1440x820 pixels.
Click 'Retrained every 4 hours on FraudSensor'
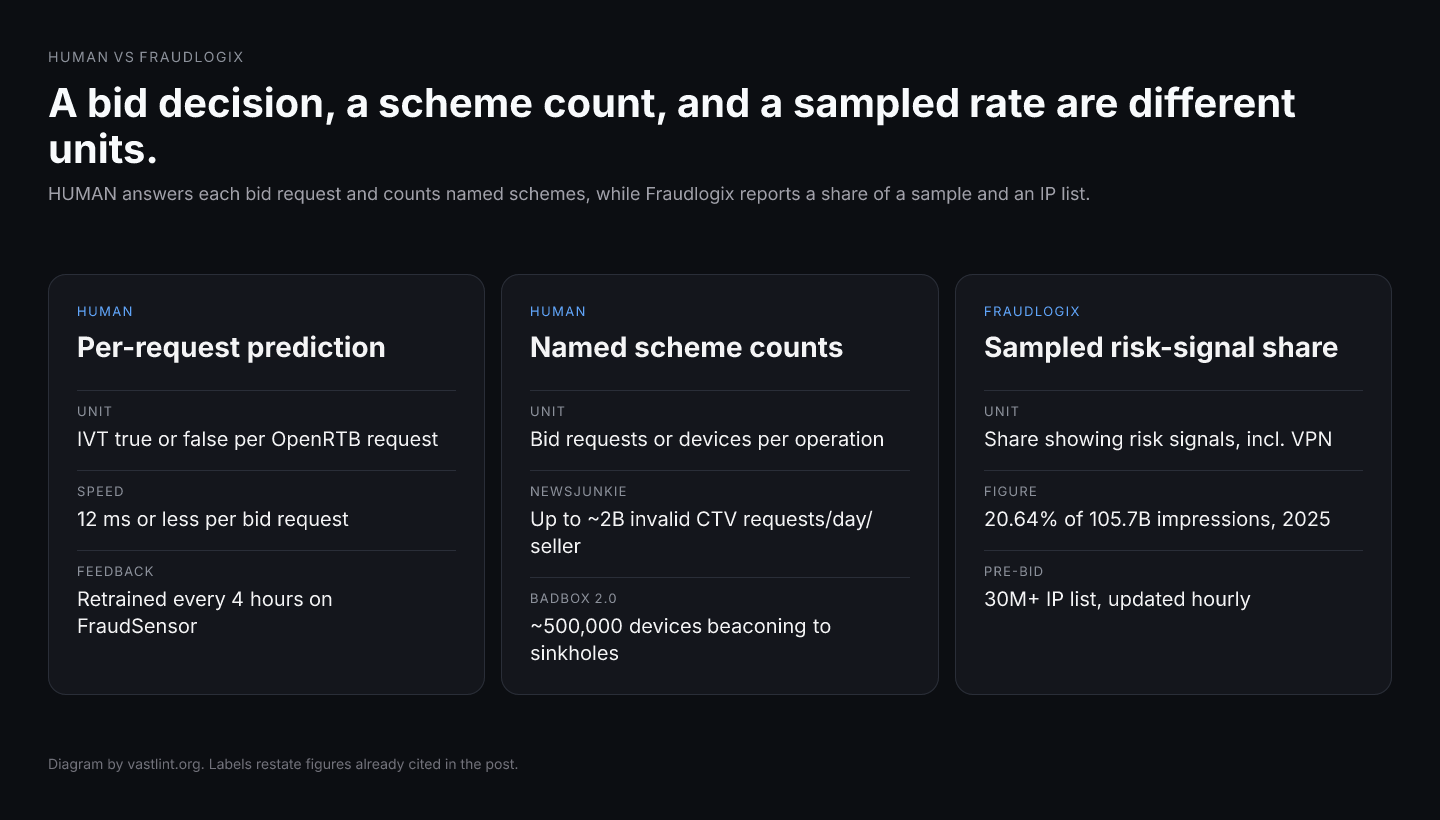[x=205, y=612]
